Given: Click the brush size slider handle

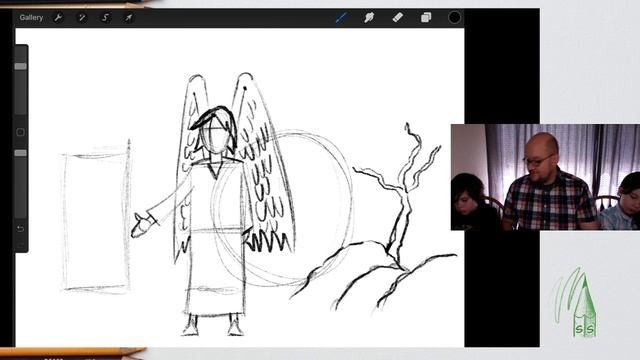Looking at the screenshot, I should 20,66.
